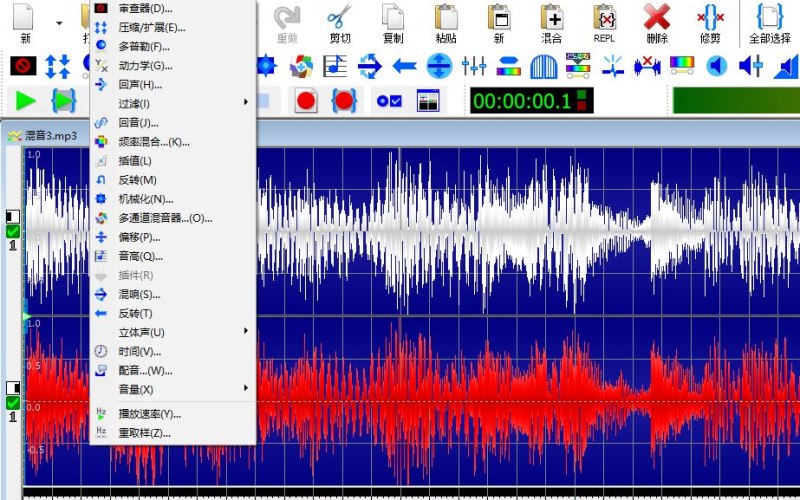Click the Mechanize gear effect icon
800x500 pixels.
[x=266, y=66]
